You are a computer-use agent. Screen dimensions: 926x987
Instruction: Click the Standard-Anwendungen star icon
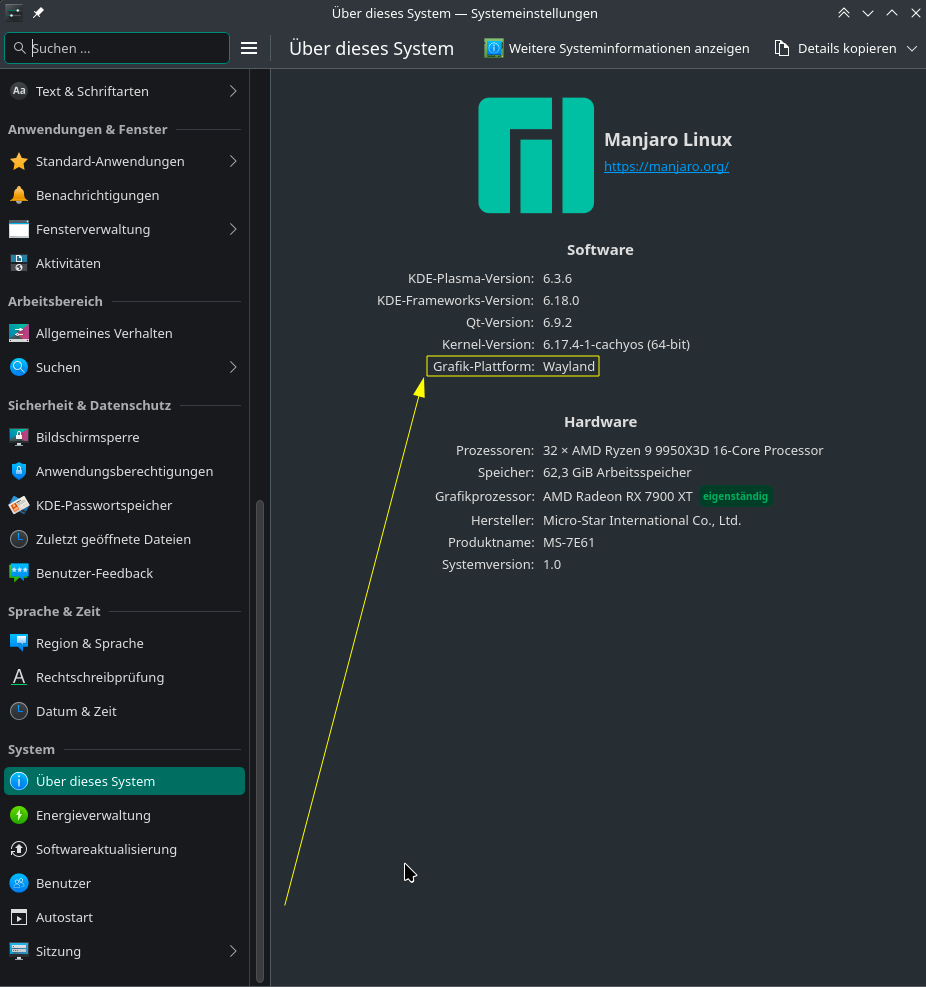(x=19, y=161)
